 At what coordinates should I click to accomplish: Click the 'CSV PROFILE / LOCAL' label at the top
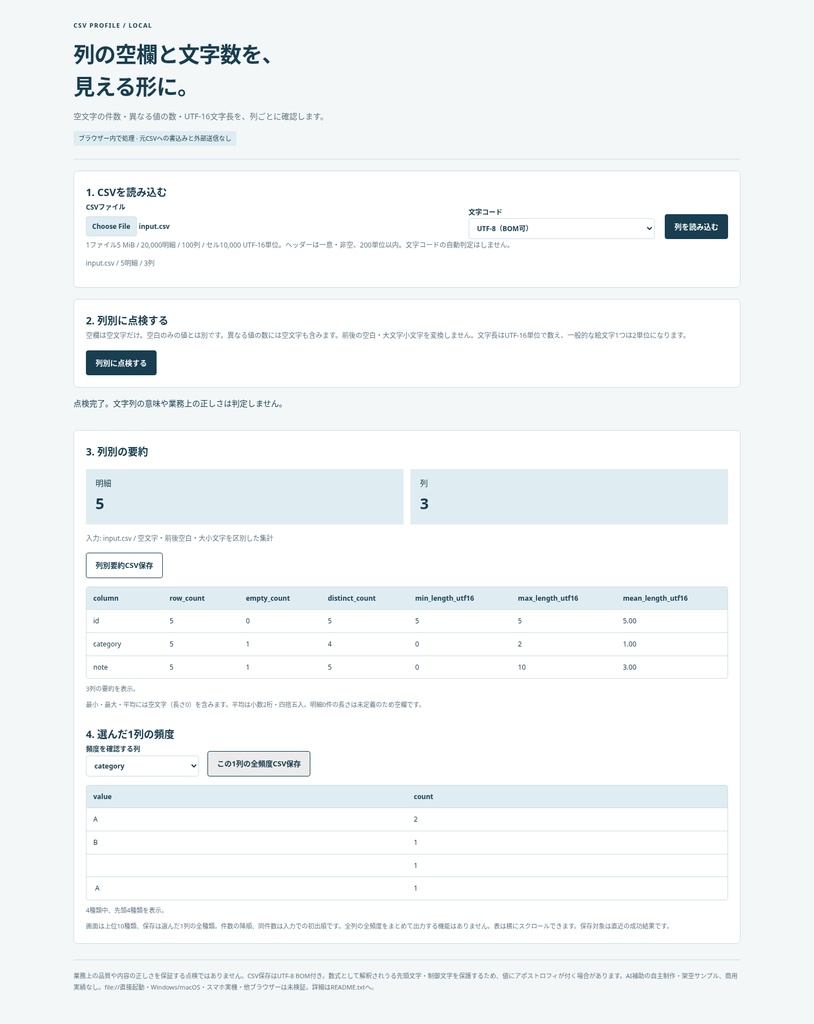(x=112, y=25)
